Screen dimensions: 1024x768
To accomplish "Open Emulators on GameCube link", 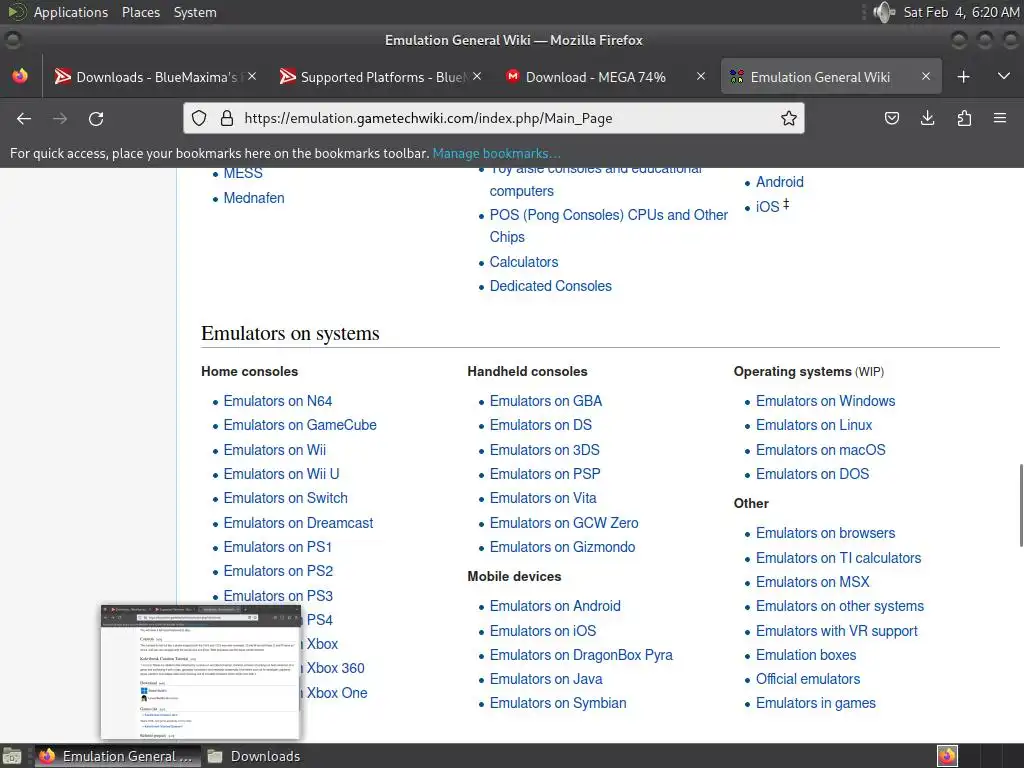I will coord(300,425).
